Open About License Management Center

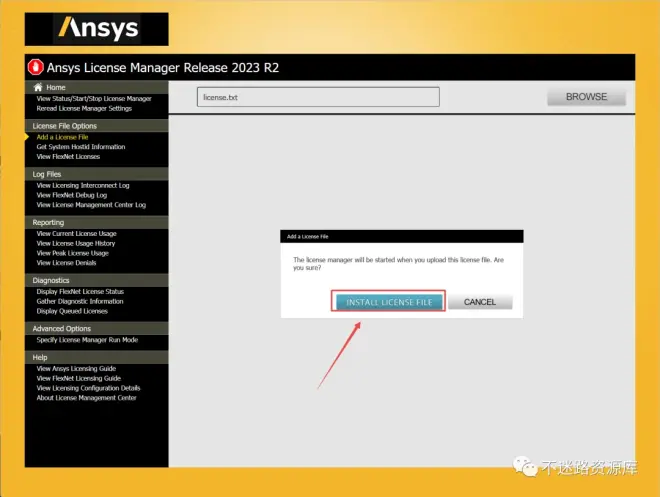86,398
